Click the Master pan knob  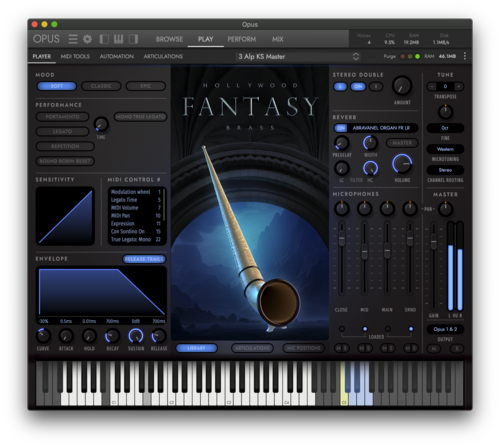445,209
